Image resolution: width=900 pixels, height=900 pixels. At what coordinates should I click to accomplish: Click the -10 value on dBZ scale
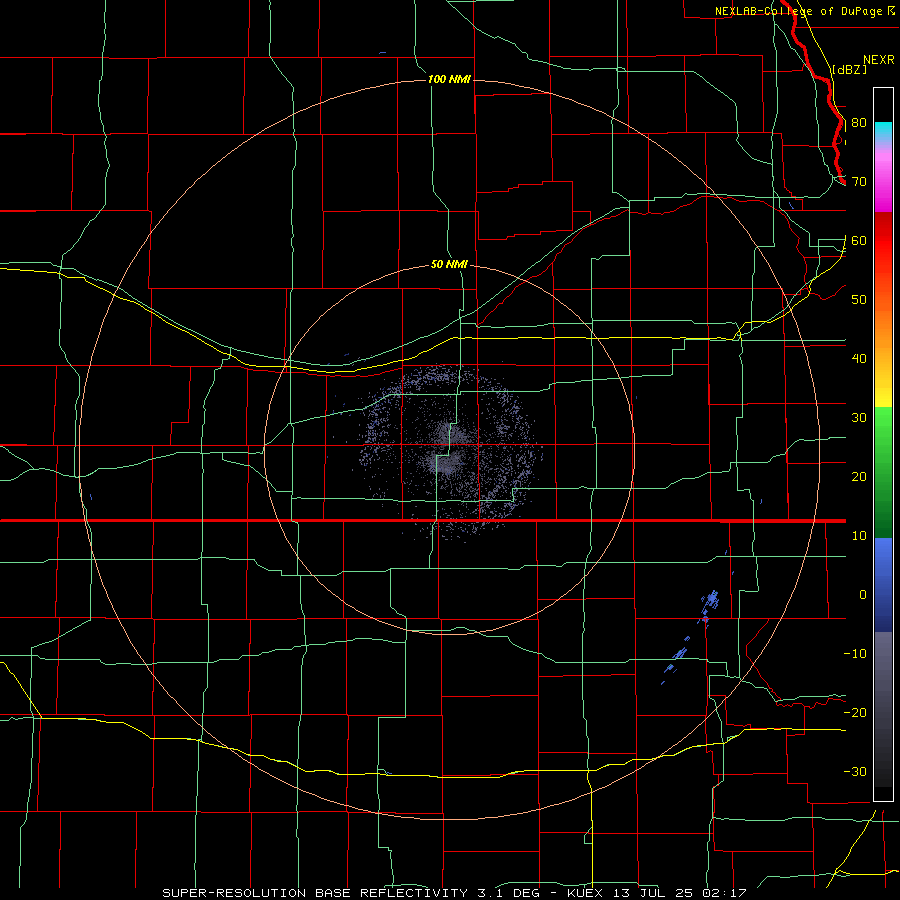855,654
